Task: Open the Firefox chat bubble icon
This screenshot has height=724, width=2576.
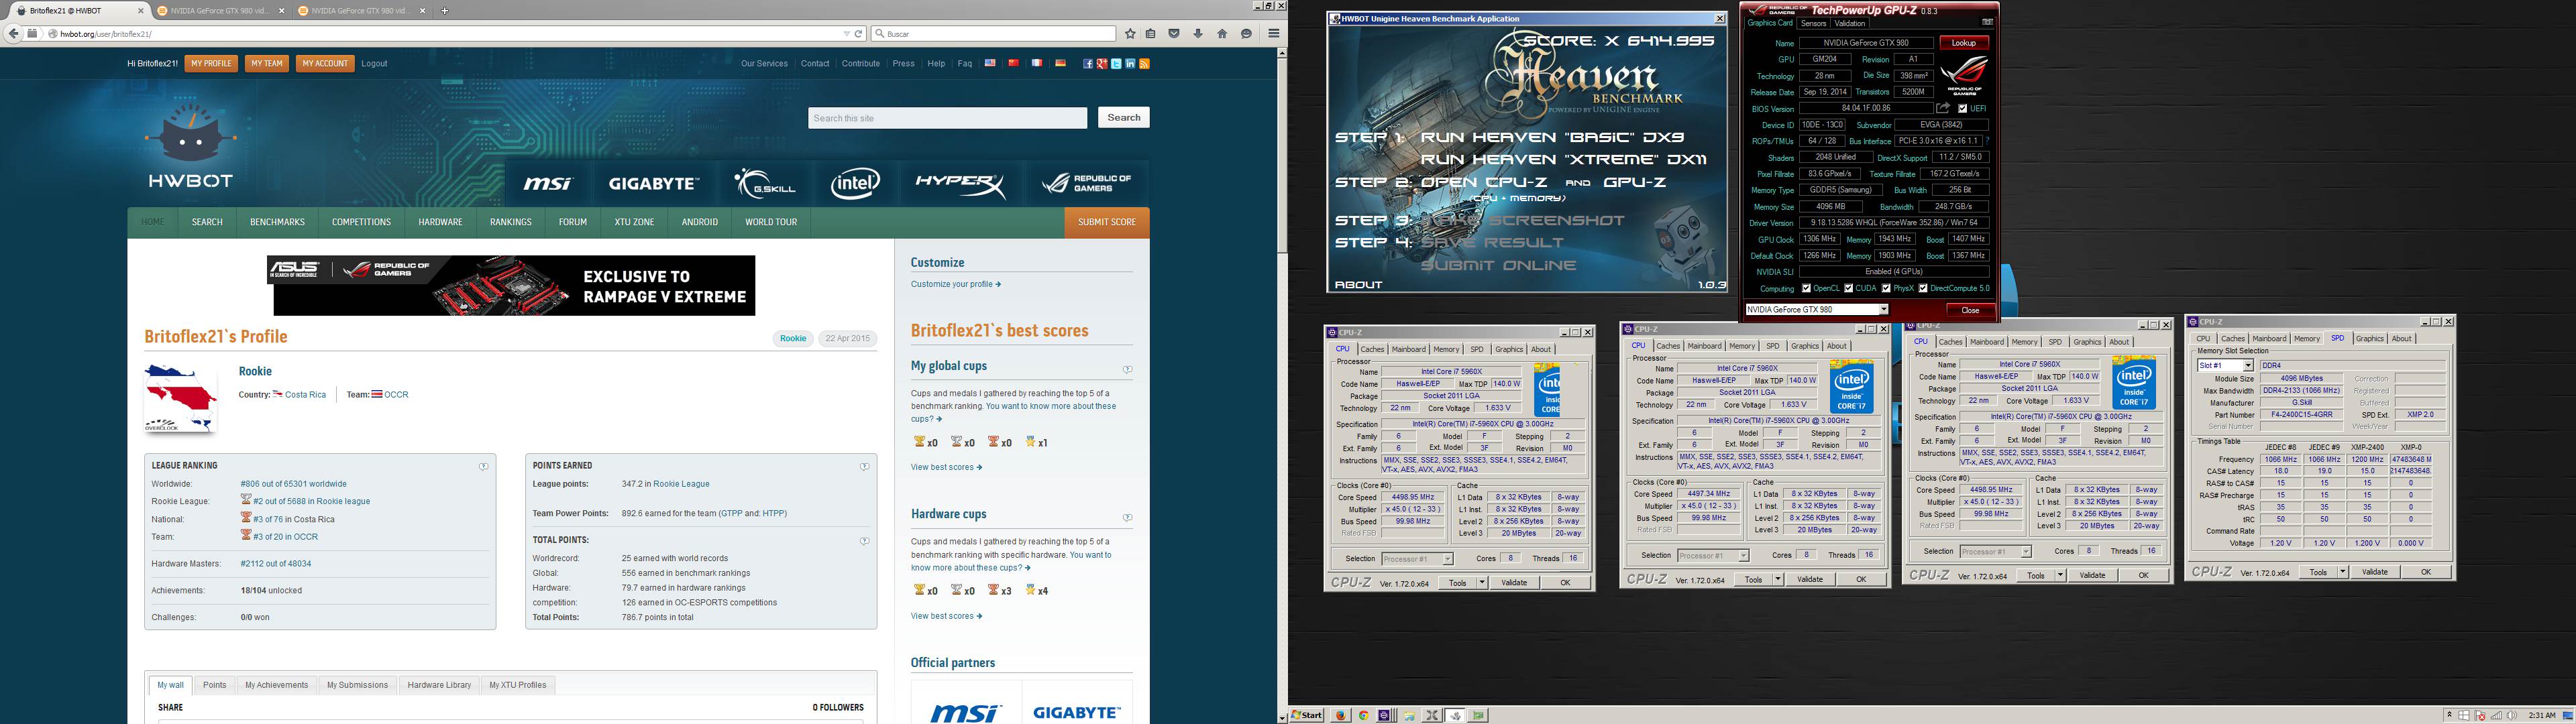Action: coord(1246,34)
